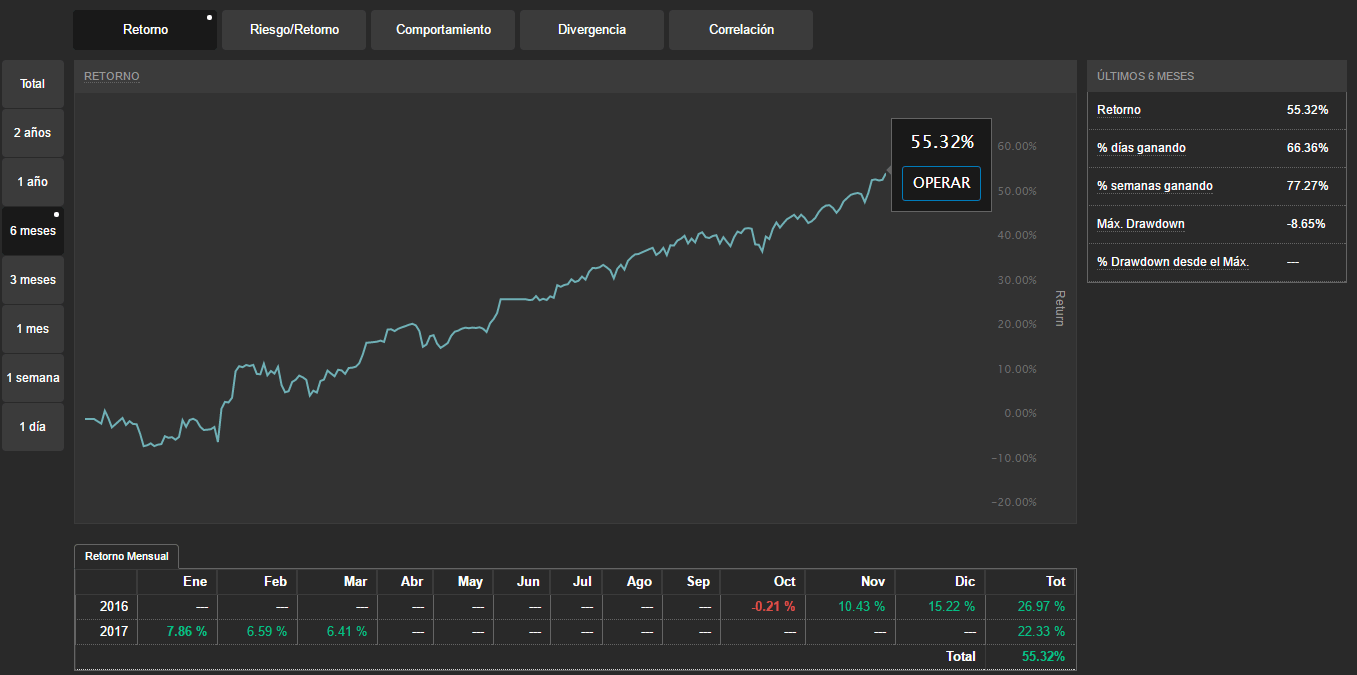Open the Comportamiento tab

click(x=443, y=30)
